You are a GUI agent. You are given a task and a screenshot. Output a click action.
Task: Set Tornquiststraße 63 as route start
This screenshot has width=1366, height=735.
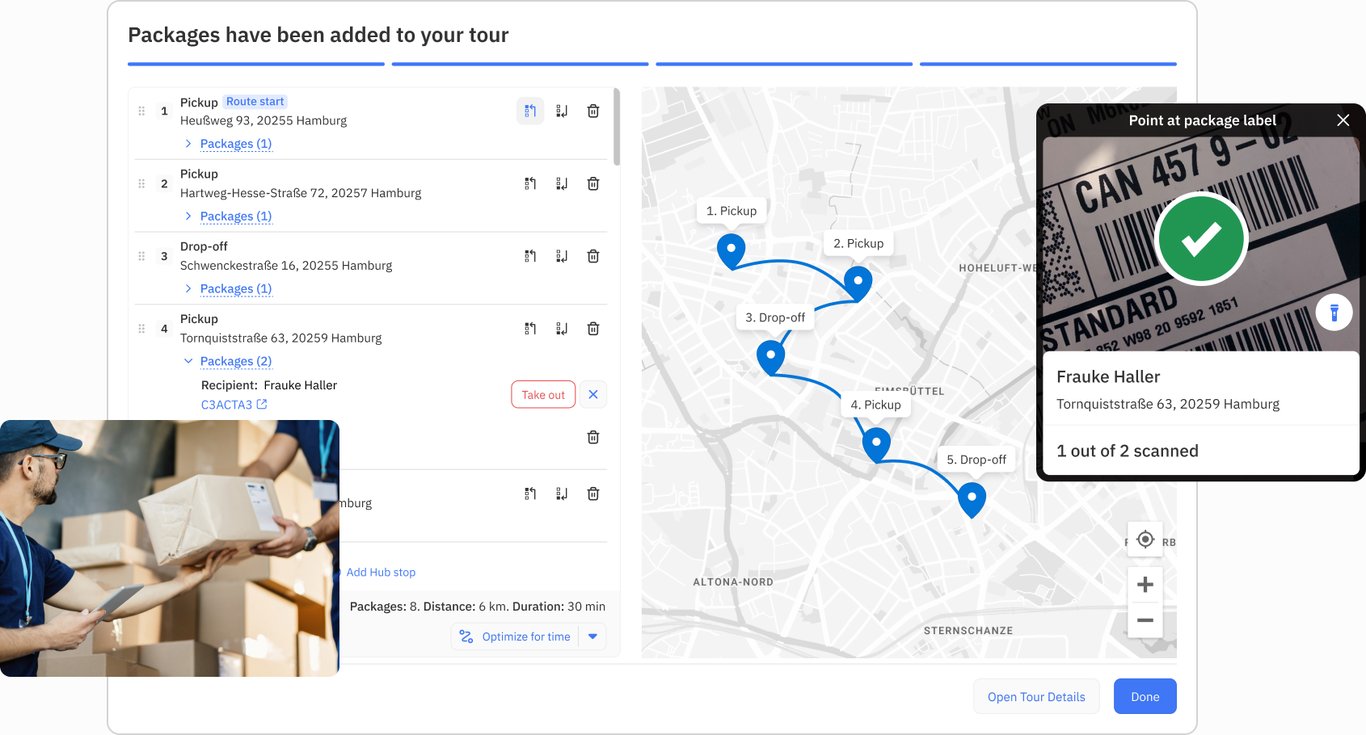click(530, 328)
